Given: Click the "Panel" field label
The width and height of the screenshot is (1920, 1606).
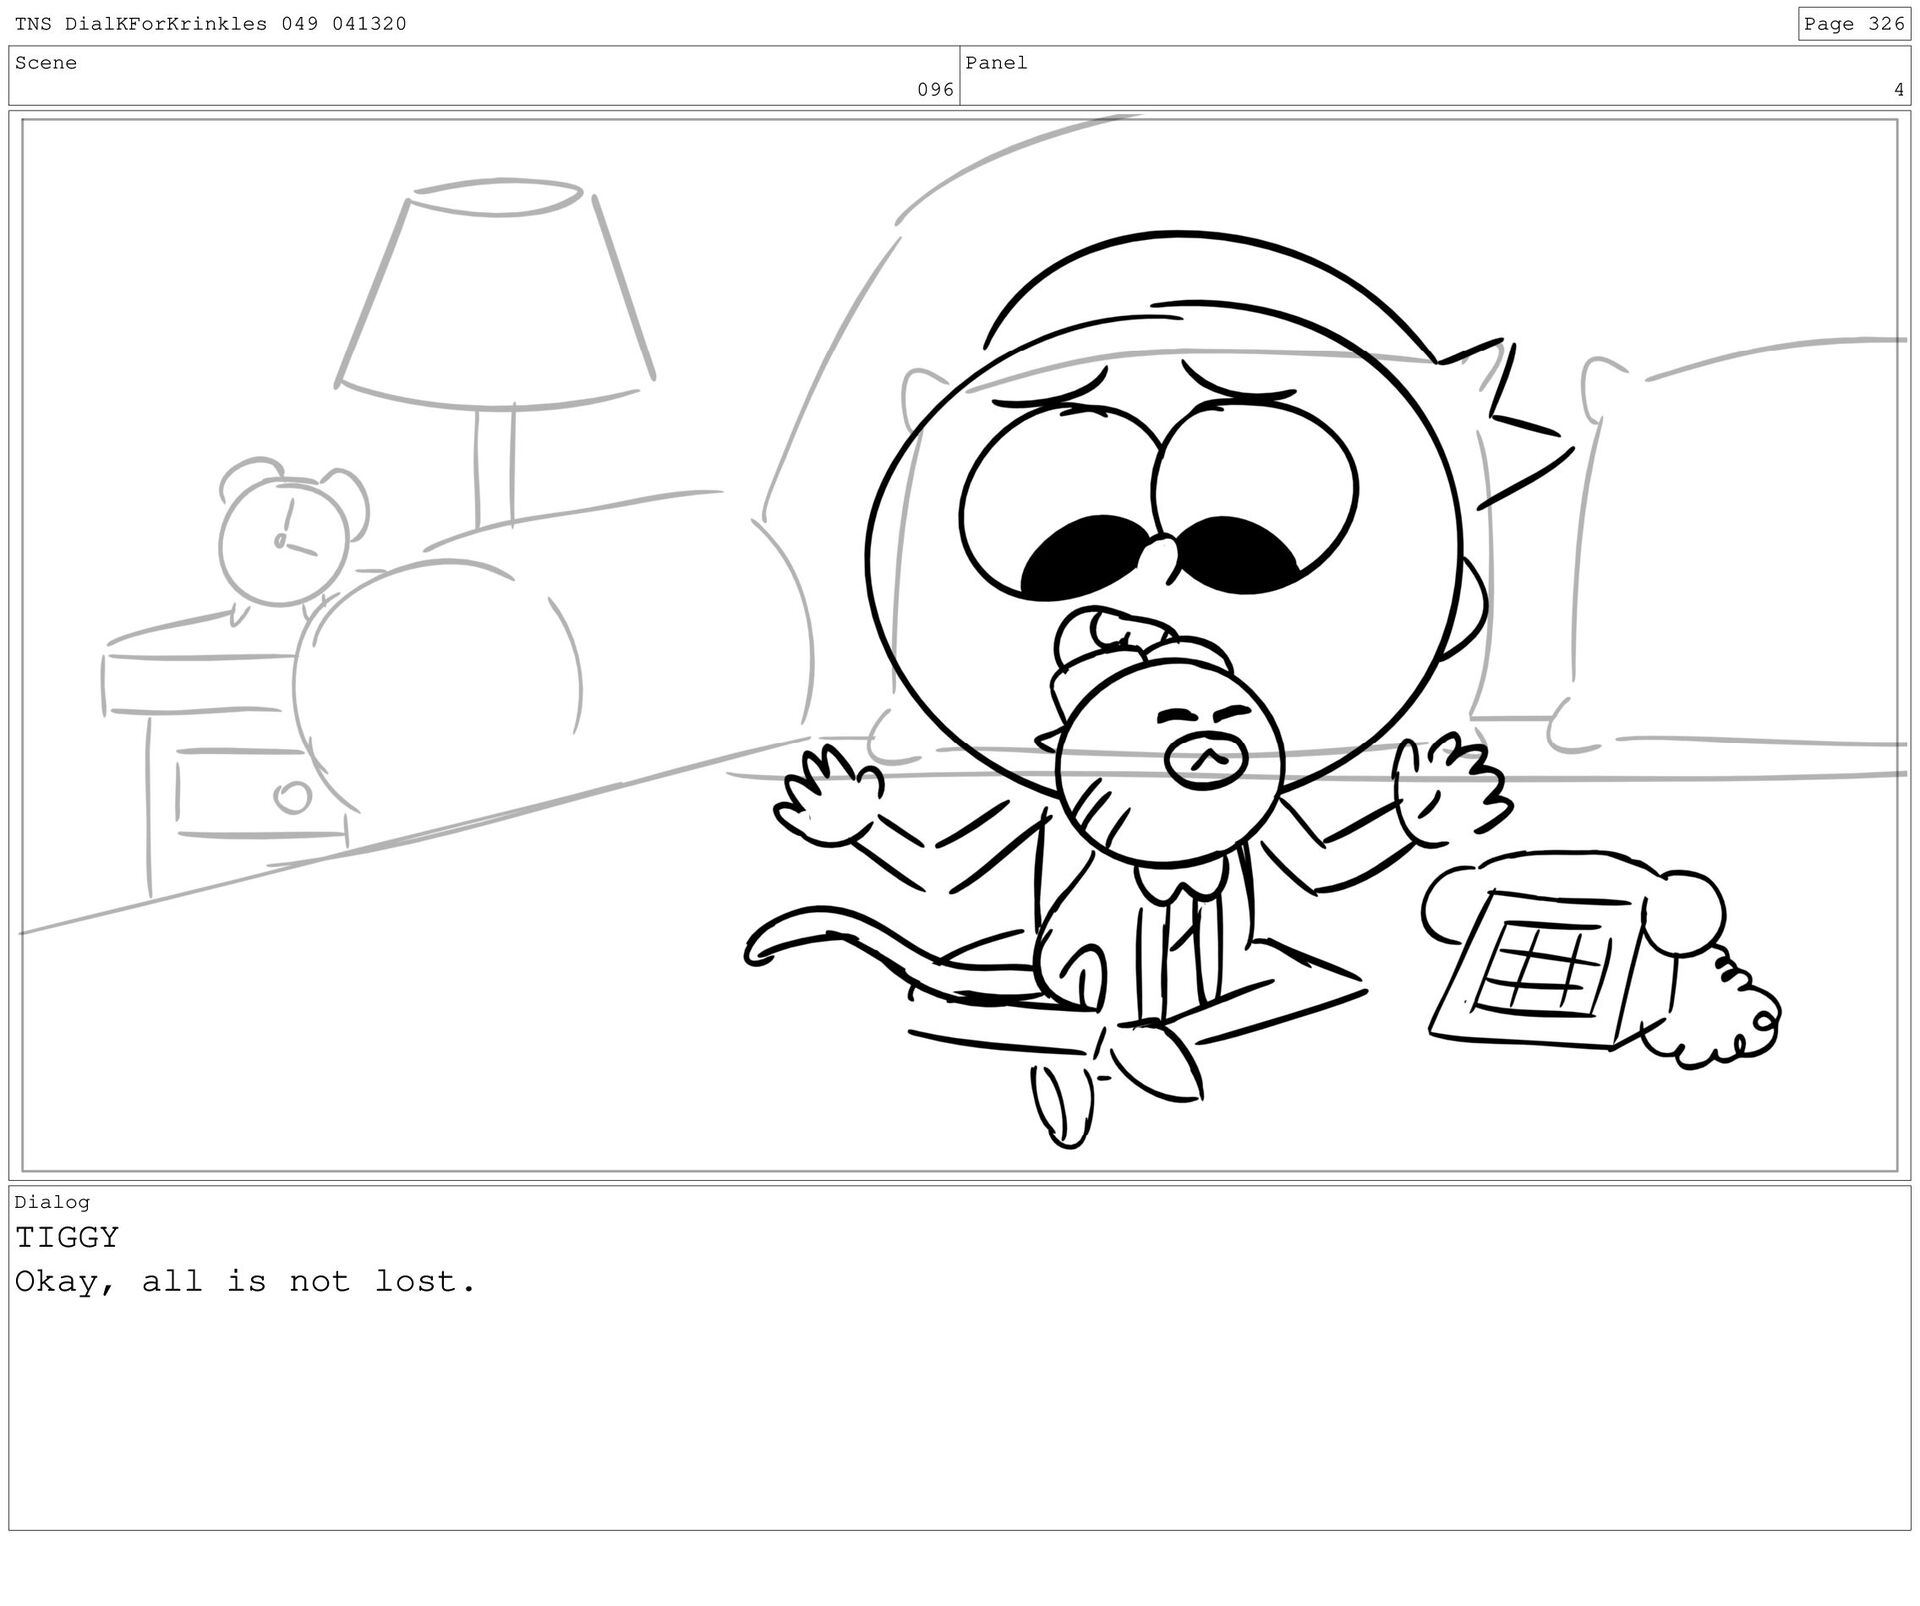Looking at the screenshot, I should [996, 63].
